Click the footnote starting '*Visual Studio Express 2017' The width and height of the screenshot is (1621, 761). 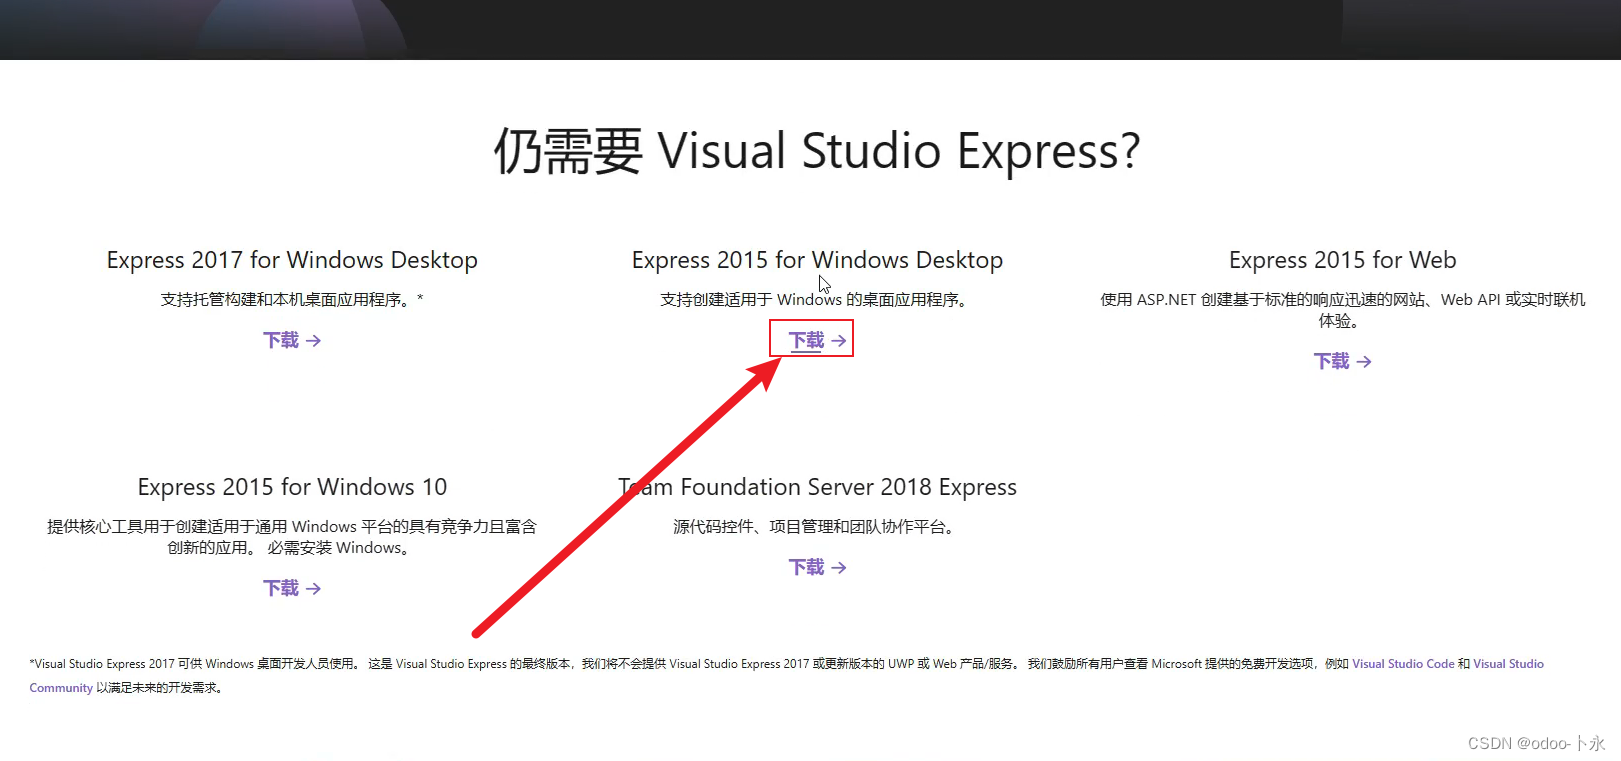click(x=787, y=675)
